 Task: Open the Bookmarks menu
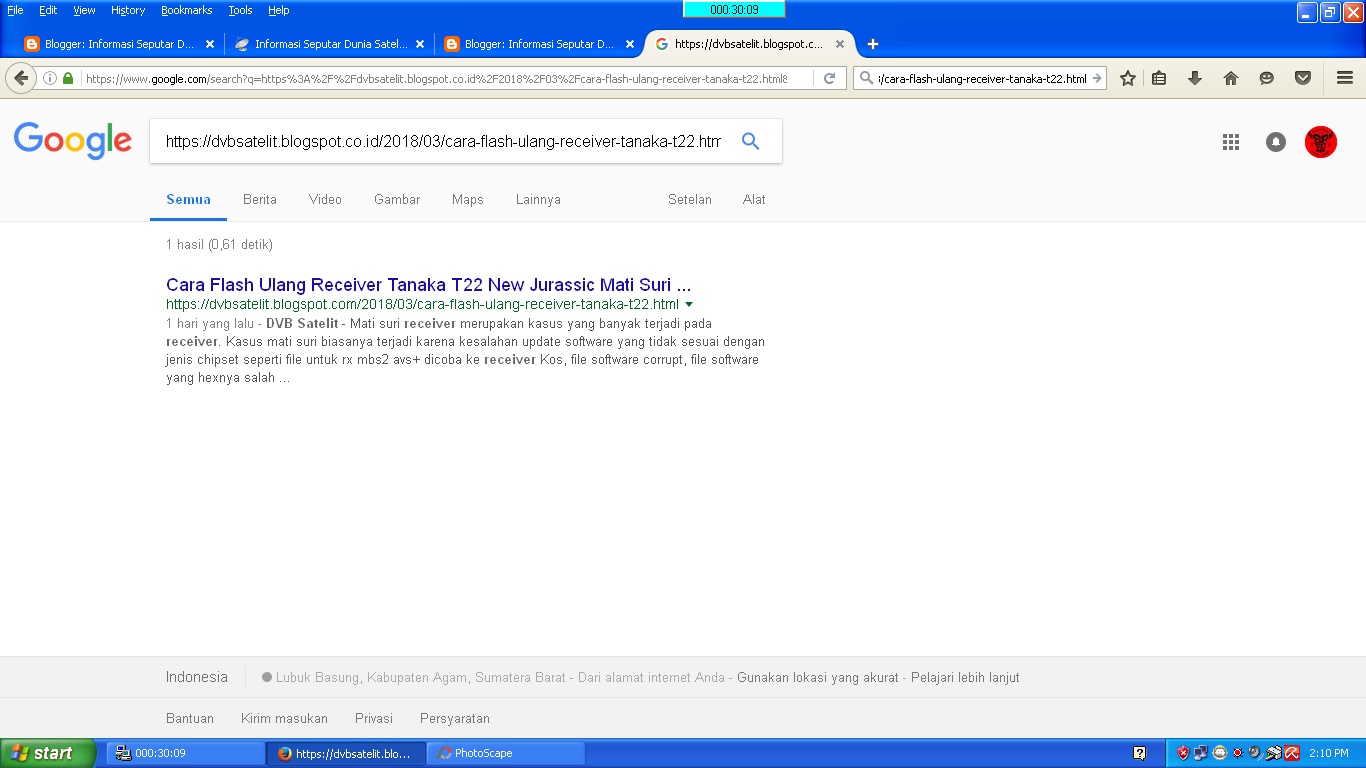click(x=187, y=10)
